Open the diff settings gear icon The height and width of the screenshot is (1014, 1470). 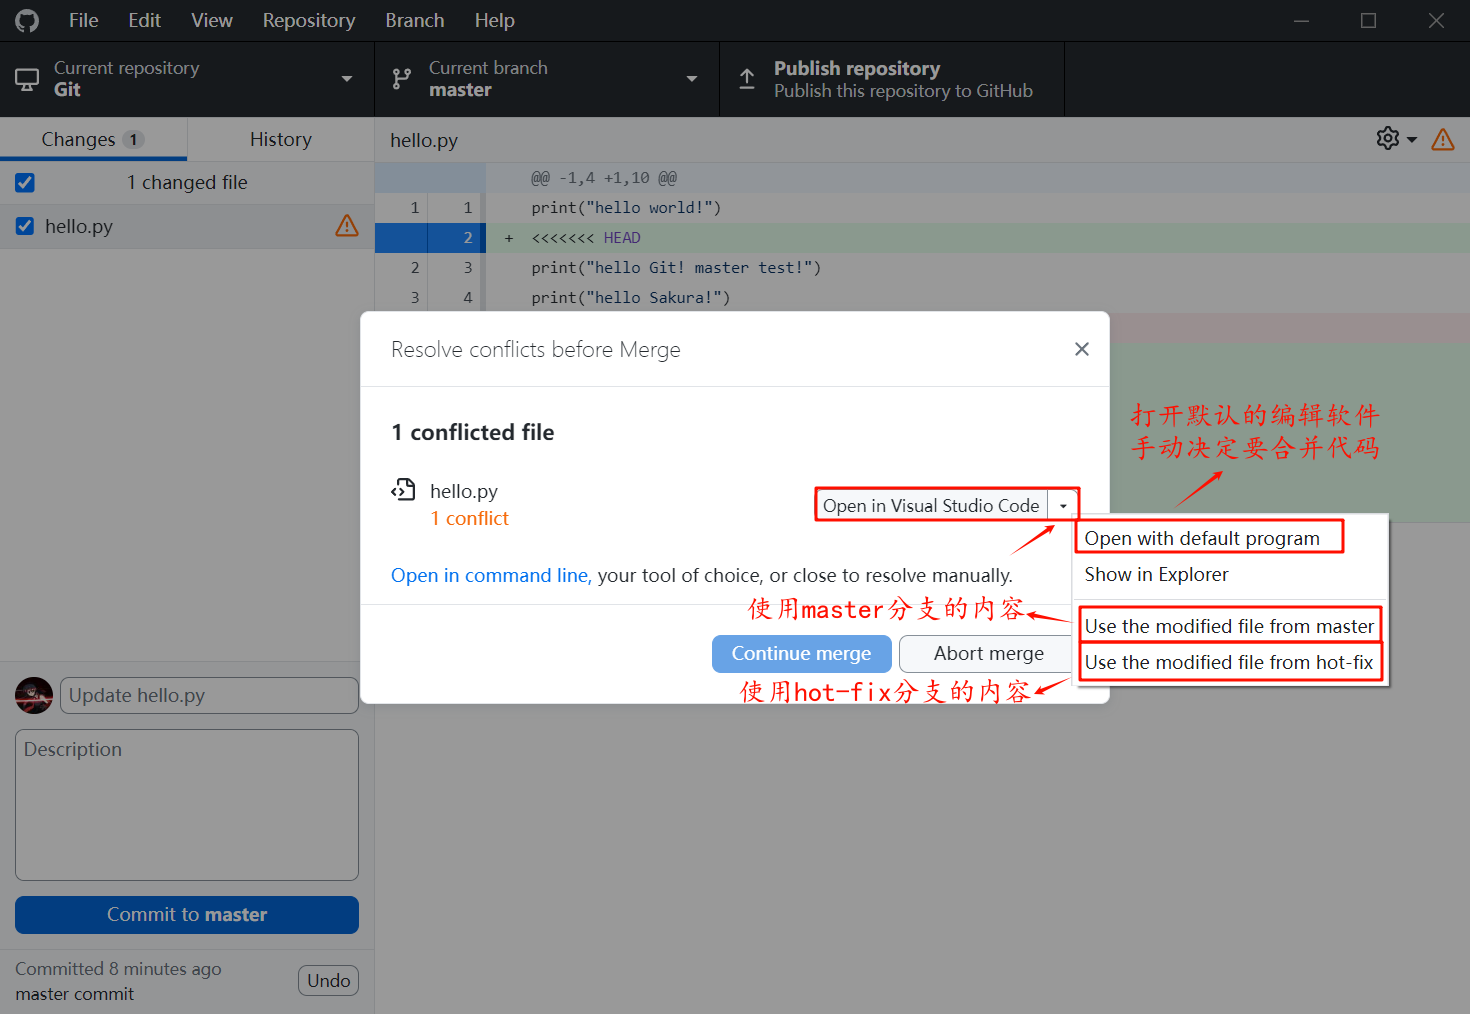1388,138
